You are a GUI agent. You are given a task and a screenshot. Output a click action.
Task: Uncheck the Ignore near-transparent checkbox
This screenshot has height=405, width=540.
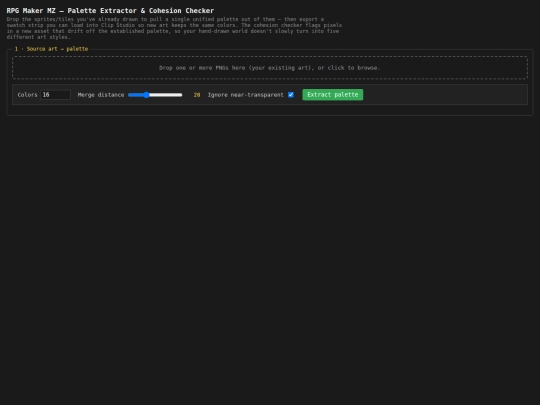point(291,95)
